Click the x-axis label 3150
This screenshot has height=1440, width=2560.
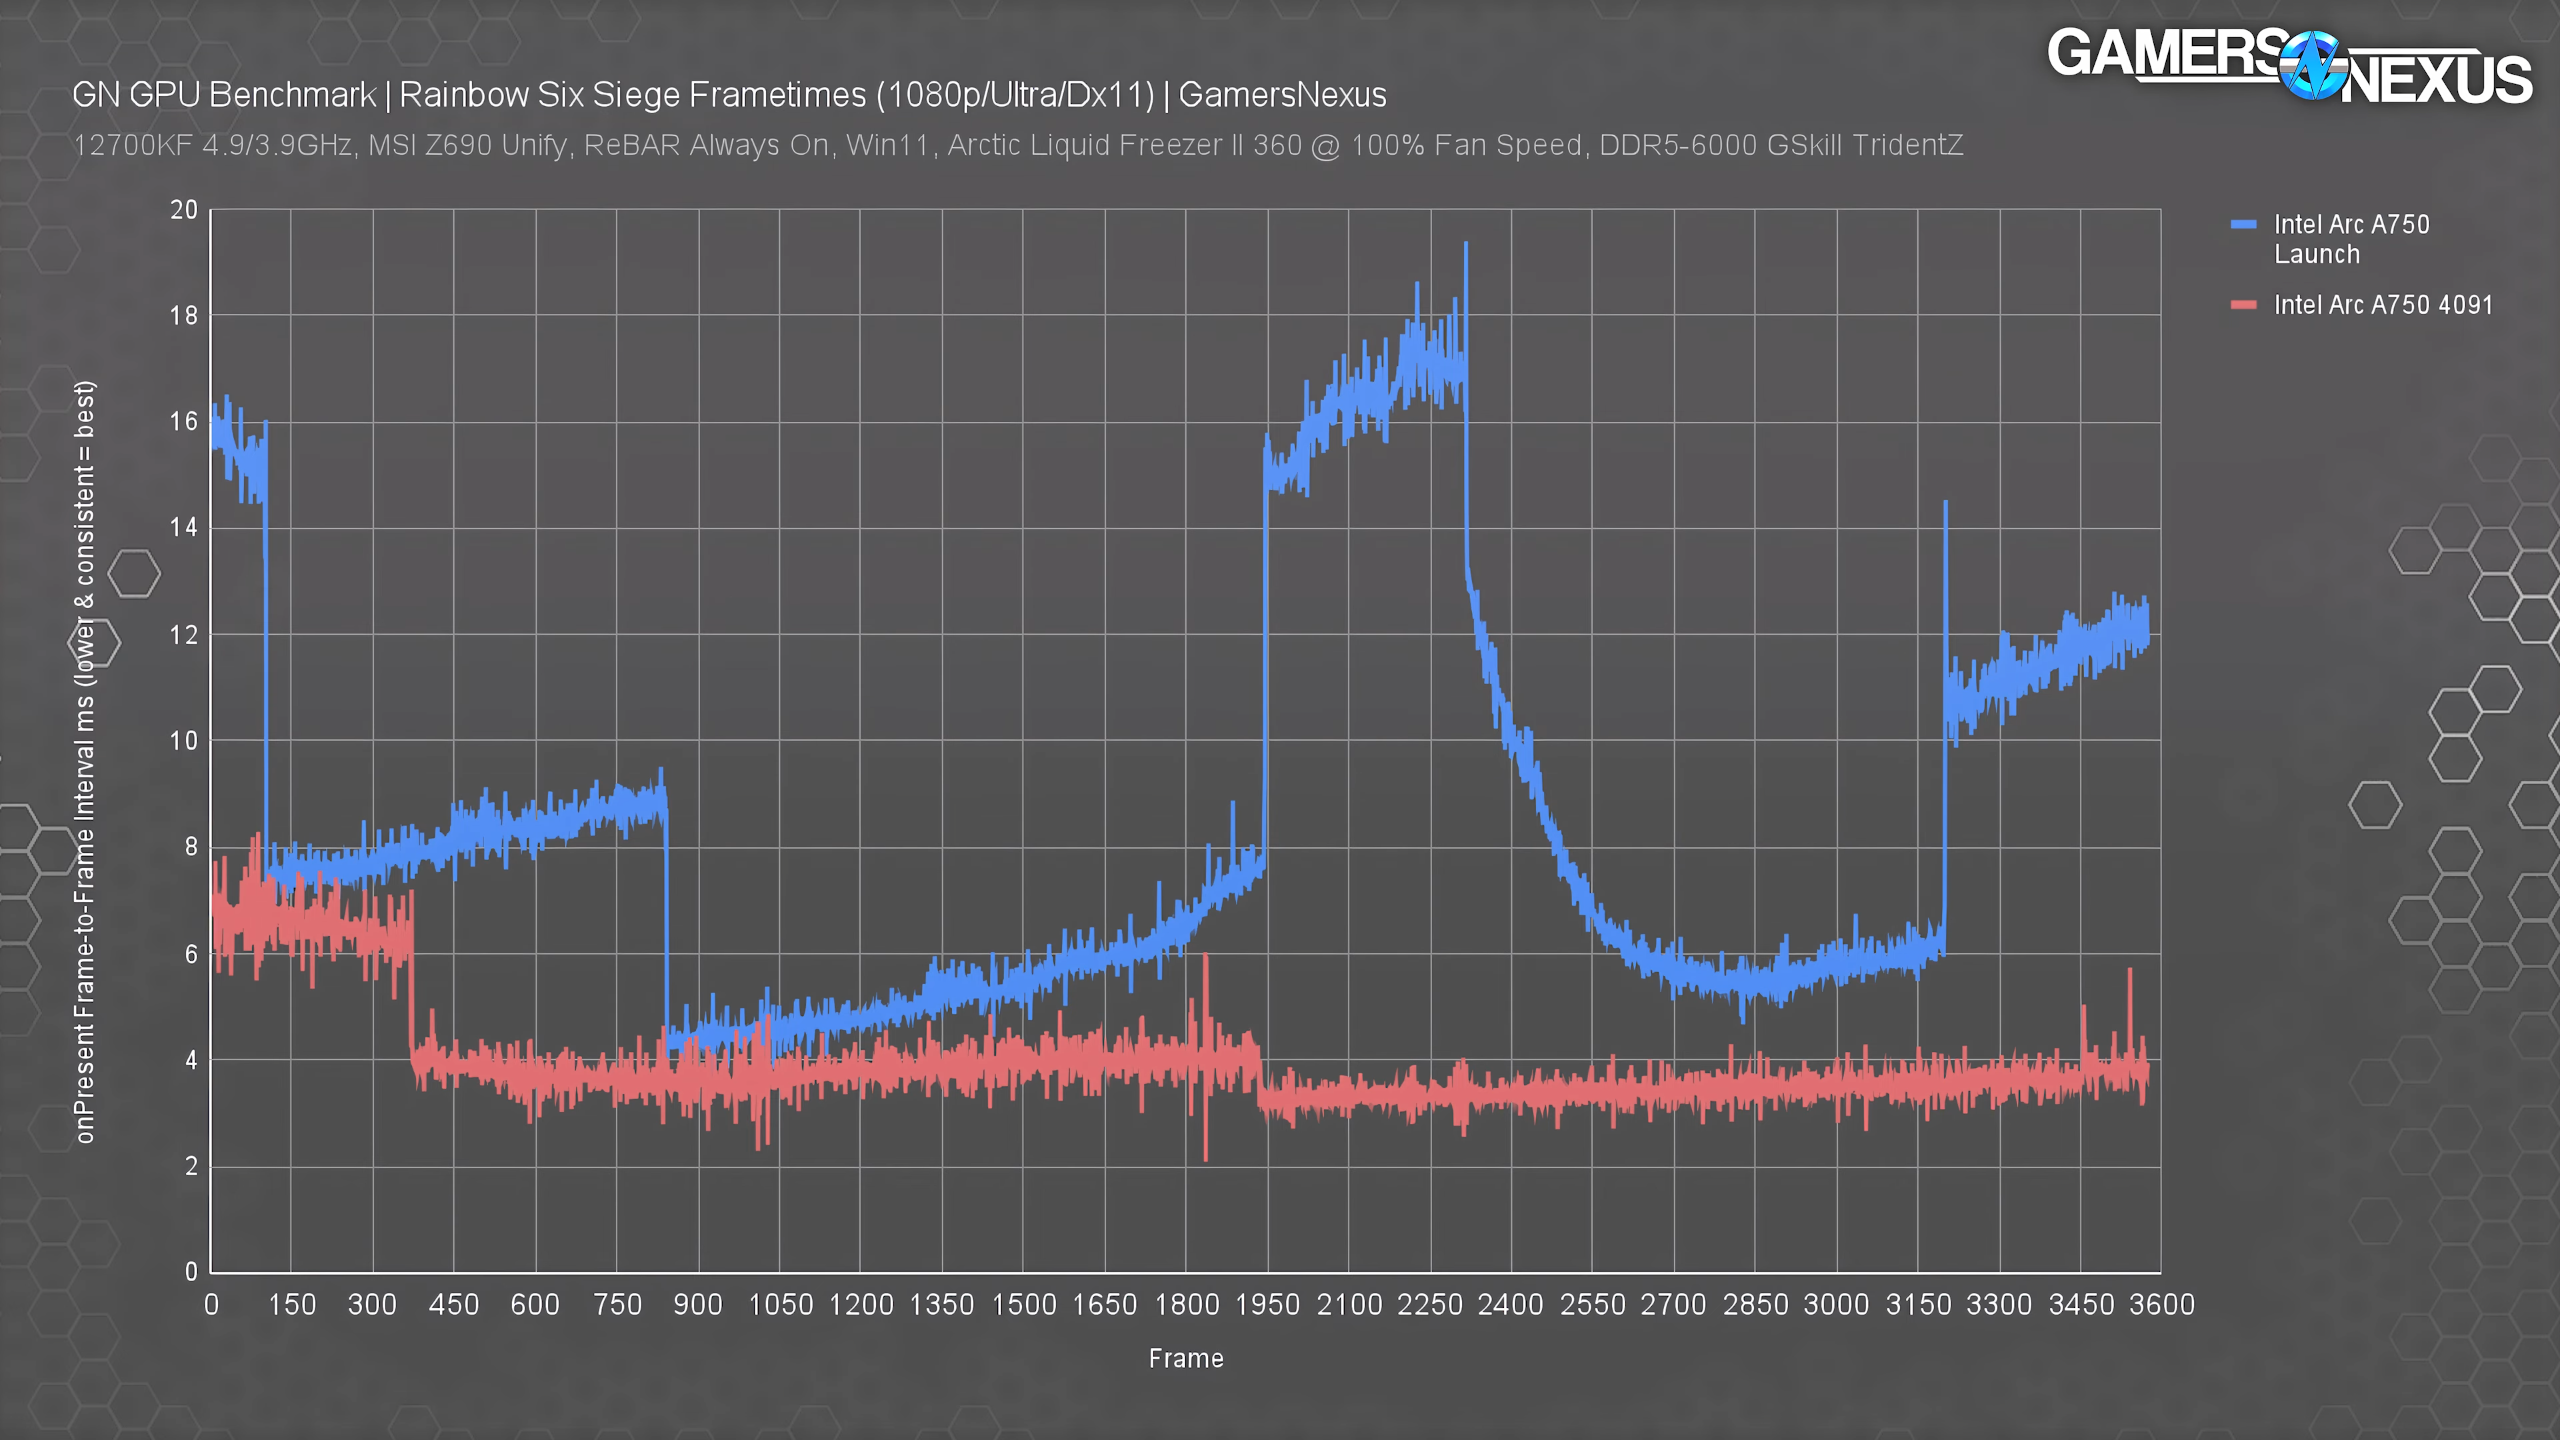click(1918, 1305)
